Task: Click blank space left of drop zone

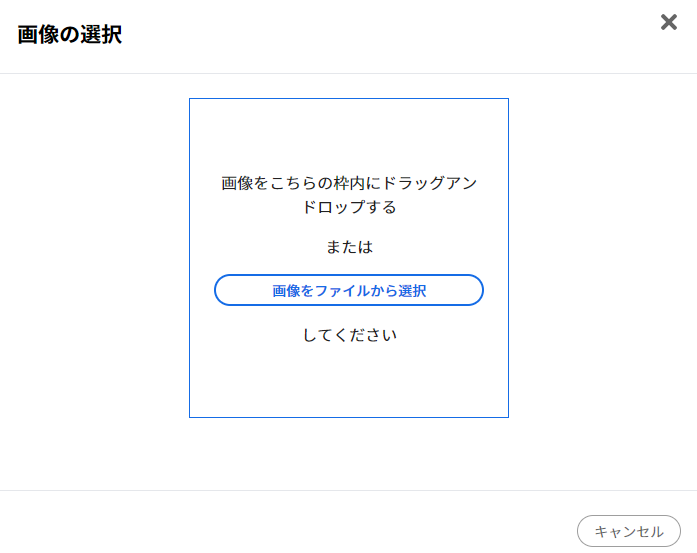Action: click(x=94, y=258)
